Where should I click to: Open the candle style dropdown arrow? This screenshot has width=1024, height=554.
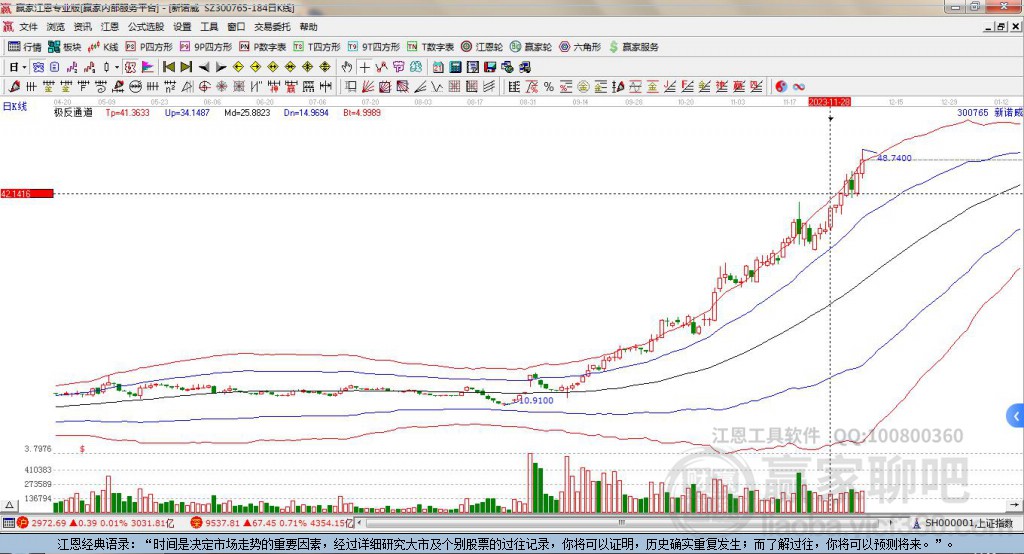pyautogui.click(x=117, y=67)
